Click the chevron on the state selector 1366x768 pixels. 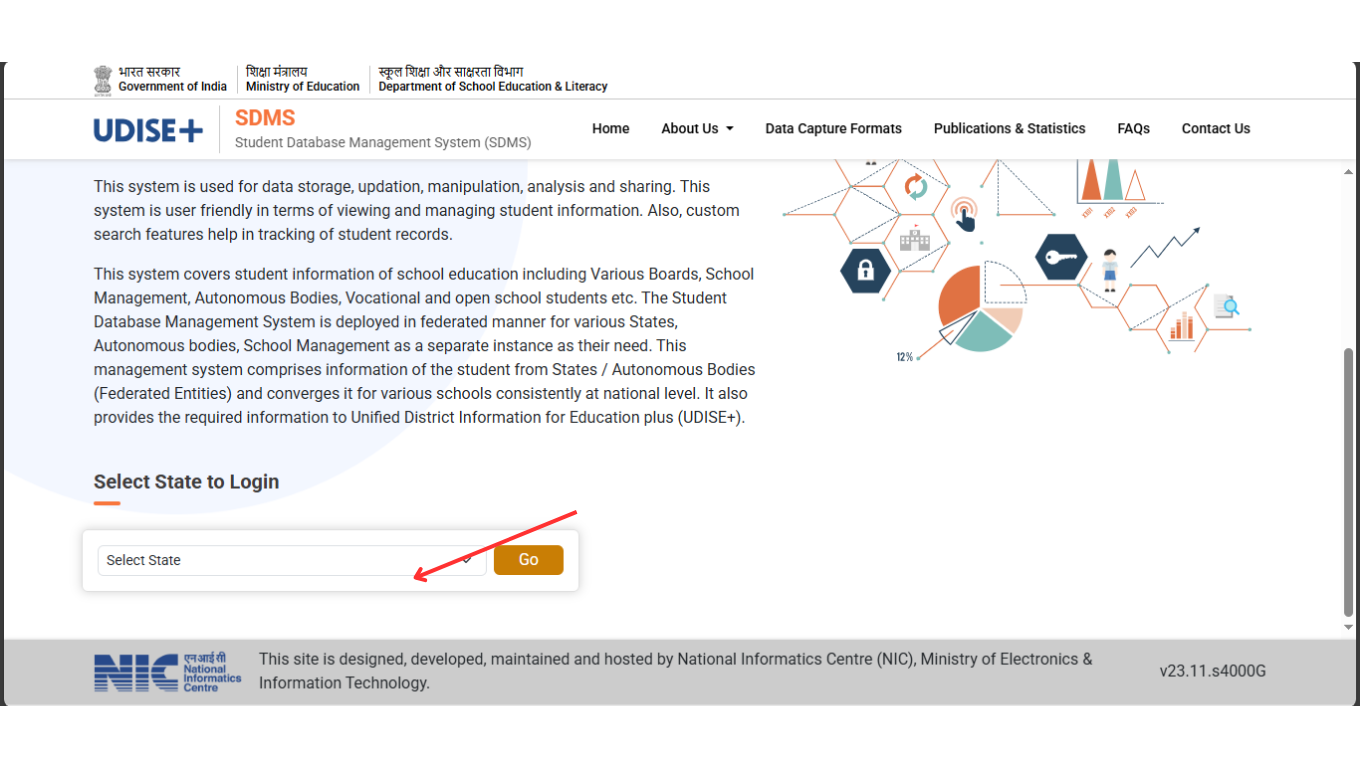coord(467,560)
